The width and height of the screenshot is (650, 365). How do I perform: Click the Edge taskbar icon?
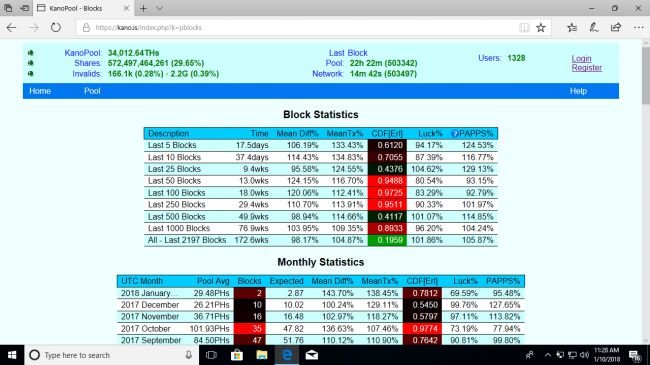click(287, 355)
